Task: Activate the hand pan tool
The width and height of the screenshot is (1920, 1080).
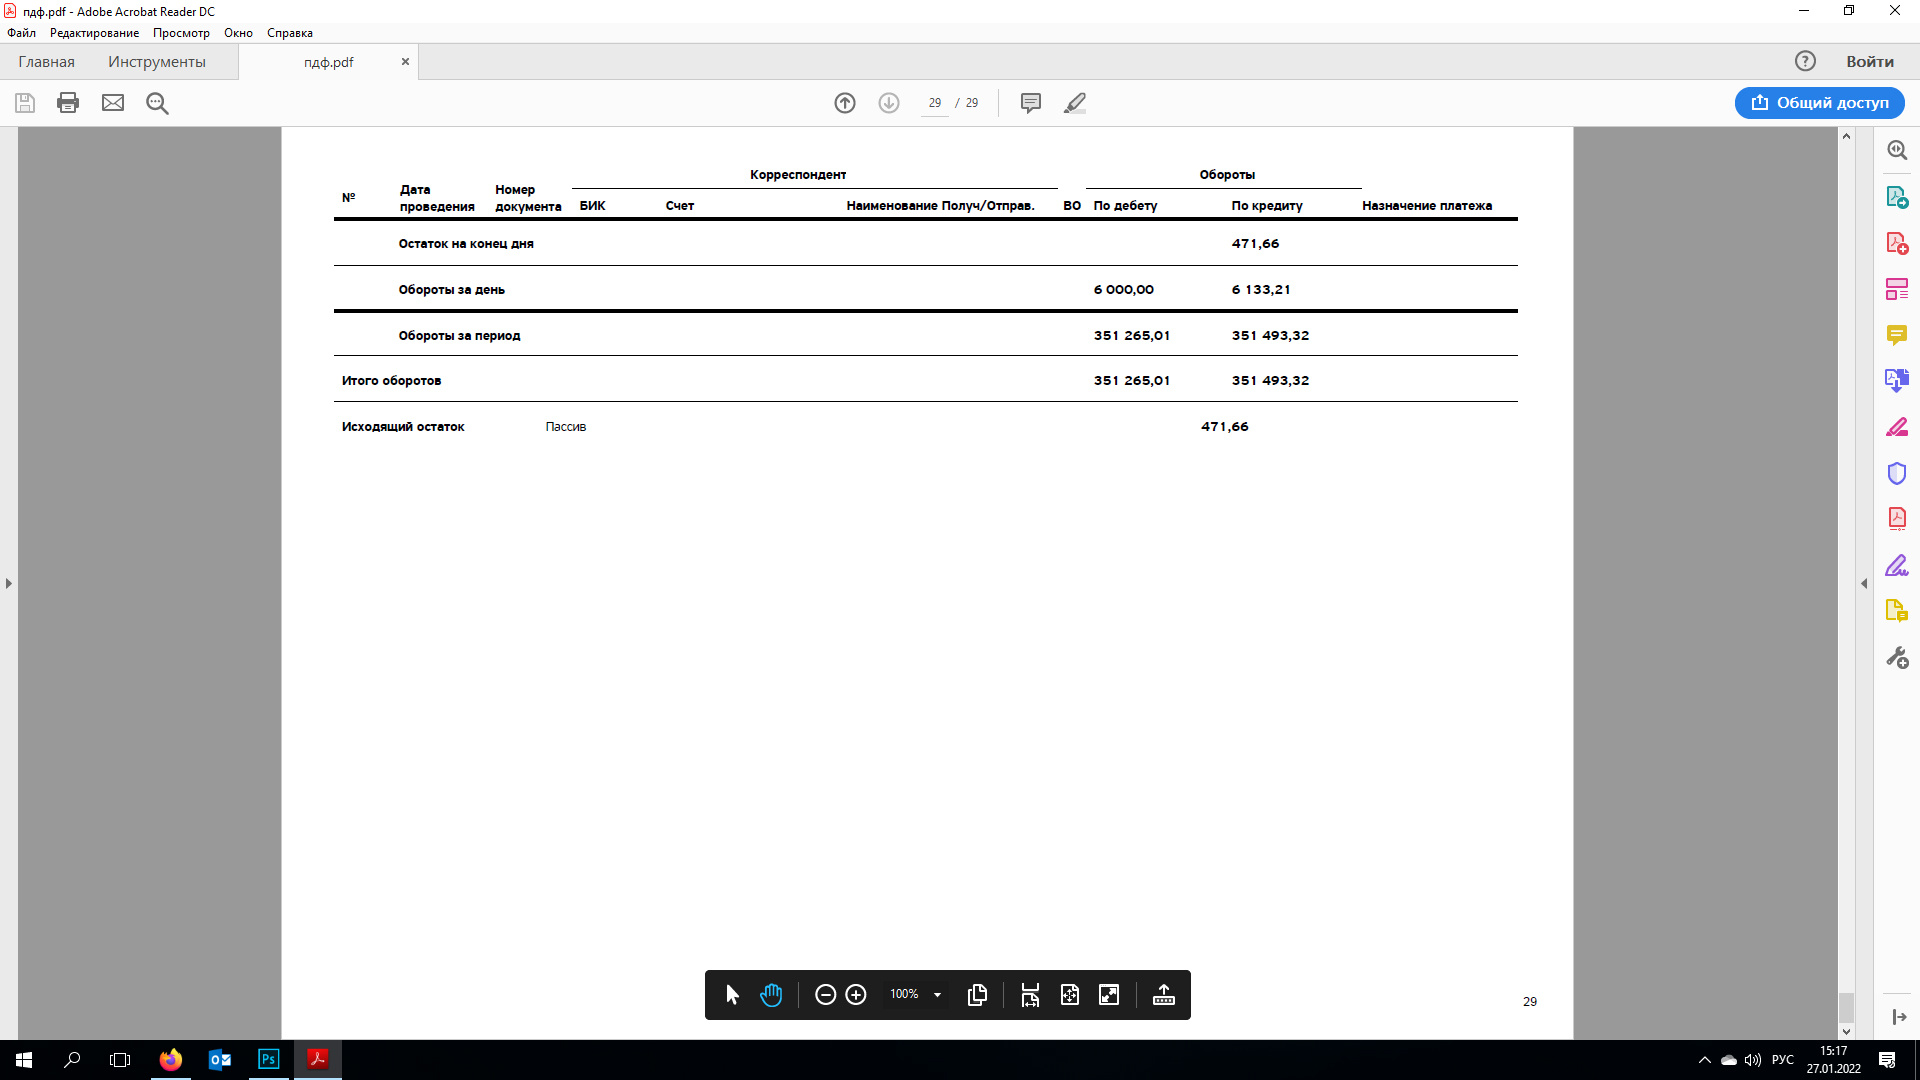Action: pos(771,995)
